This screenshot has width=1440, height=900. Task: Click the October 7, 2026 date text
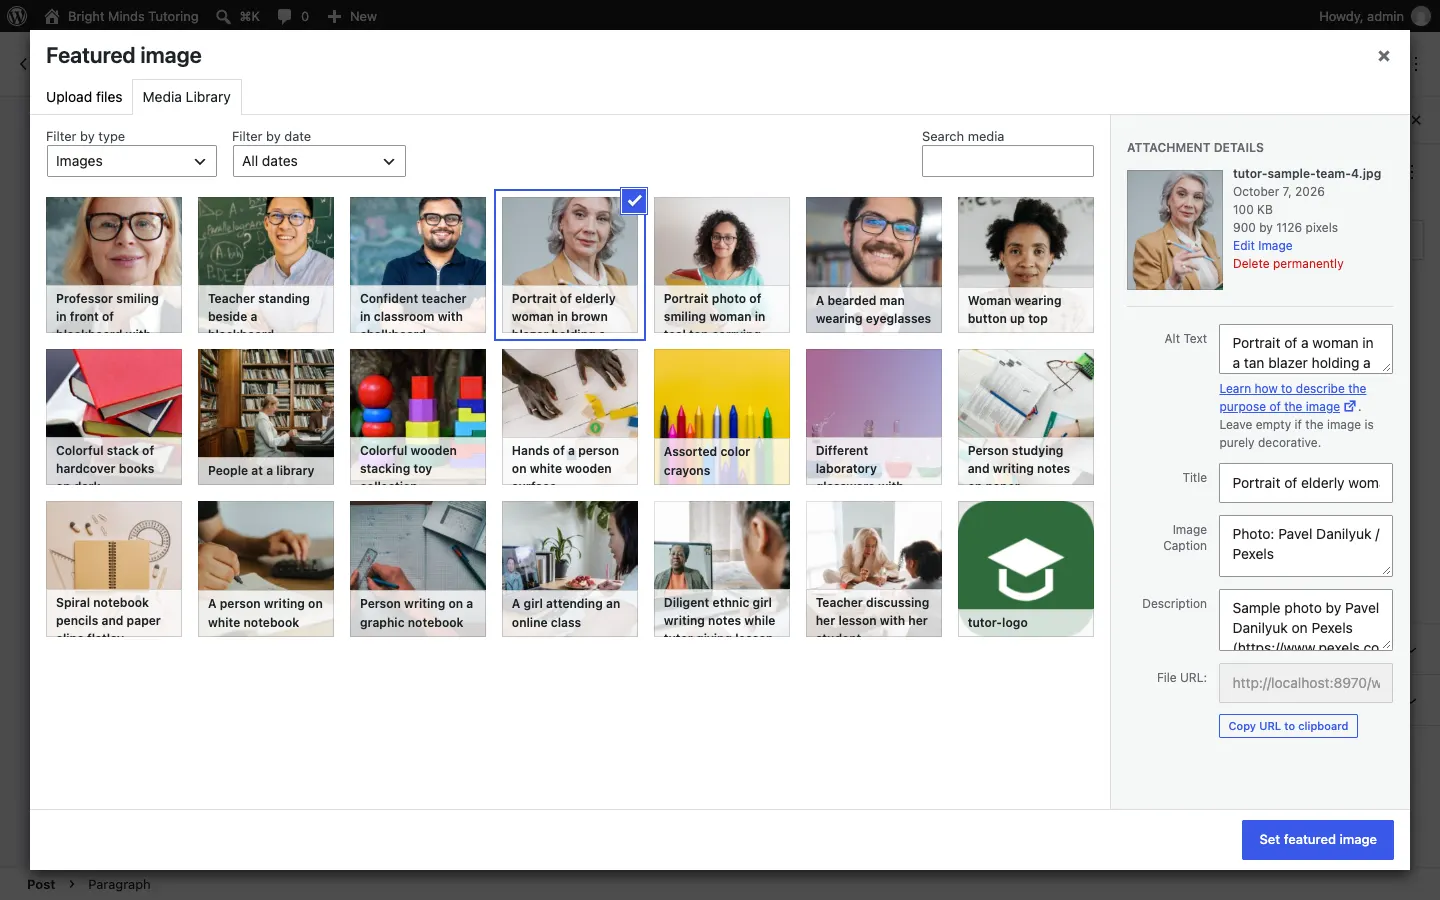pyautogui.click(x=1279, y=192)
